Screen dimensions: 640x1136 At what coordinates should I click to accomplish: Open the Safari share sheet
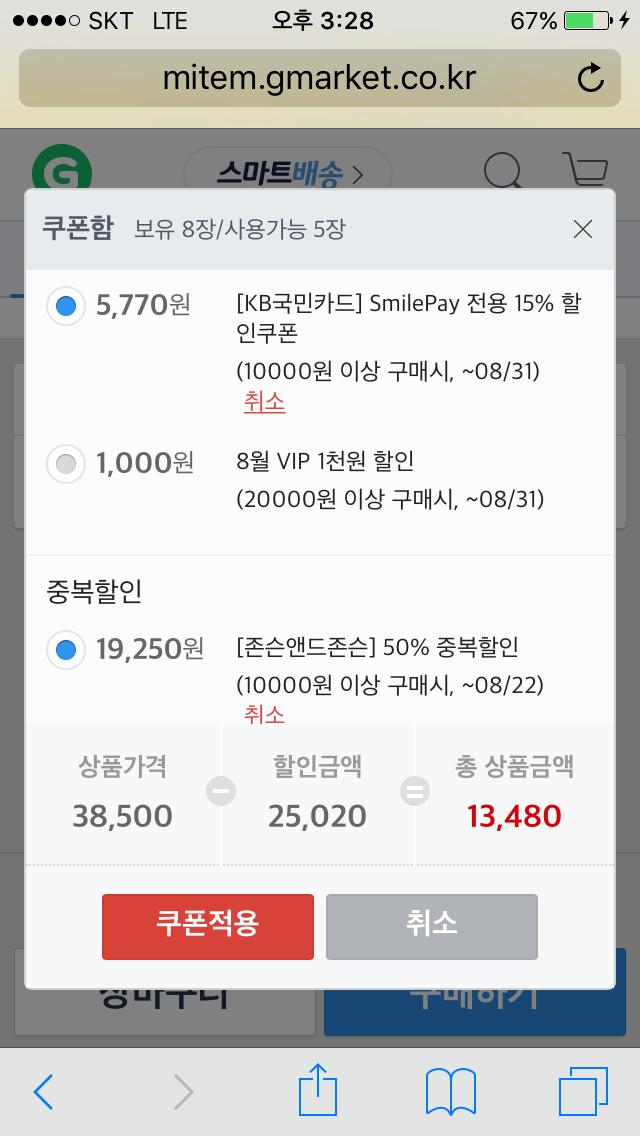click(318, 1091)
